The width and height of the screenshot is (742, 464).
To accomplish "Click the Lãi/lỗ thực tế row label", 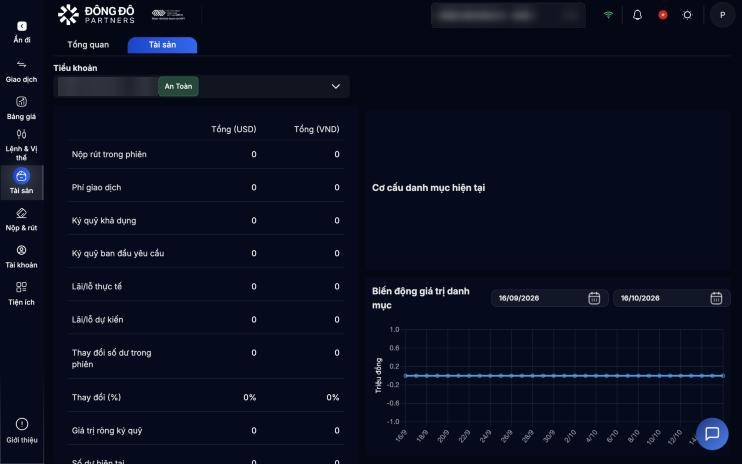I will (97, 286).
